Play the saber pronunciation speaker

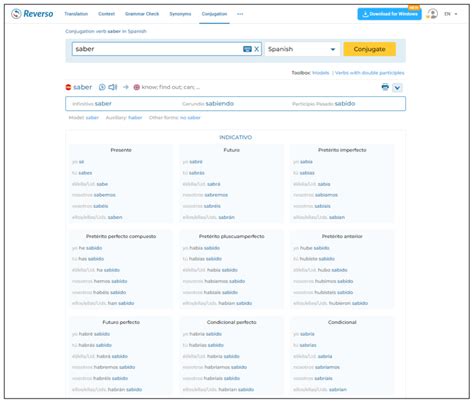pyautogui.click(x=113, y=87)
